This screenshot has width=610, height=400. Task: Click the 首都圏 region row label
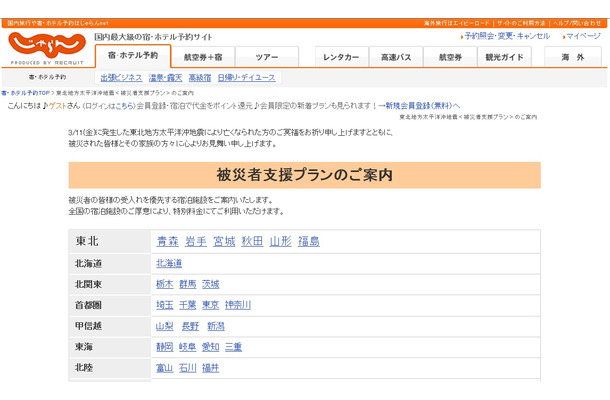[x=88, y=305]
